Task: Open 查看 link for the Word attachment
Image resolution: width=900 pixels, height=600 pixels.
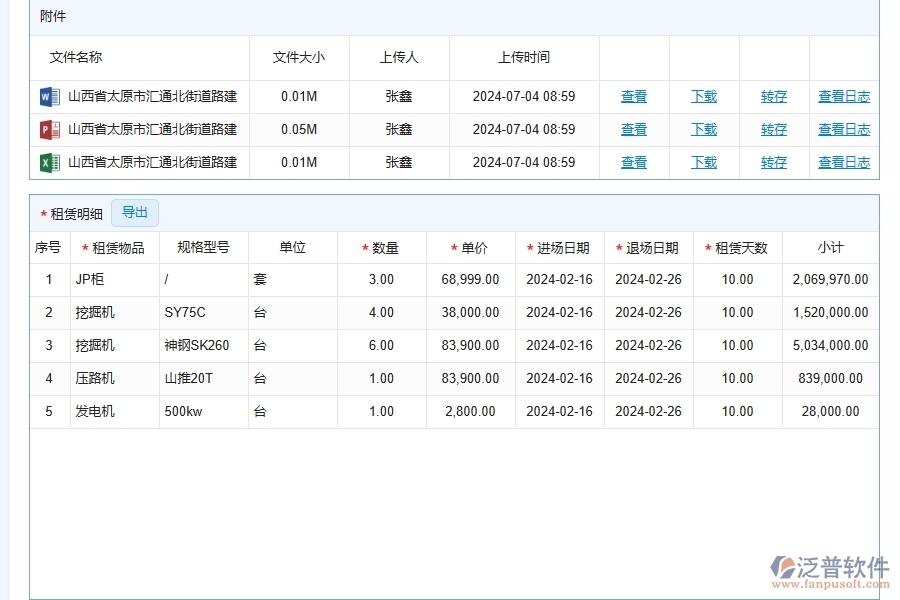Action: click(633, 96)
